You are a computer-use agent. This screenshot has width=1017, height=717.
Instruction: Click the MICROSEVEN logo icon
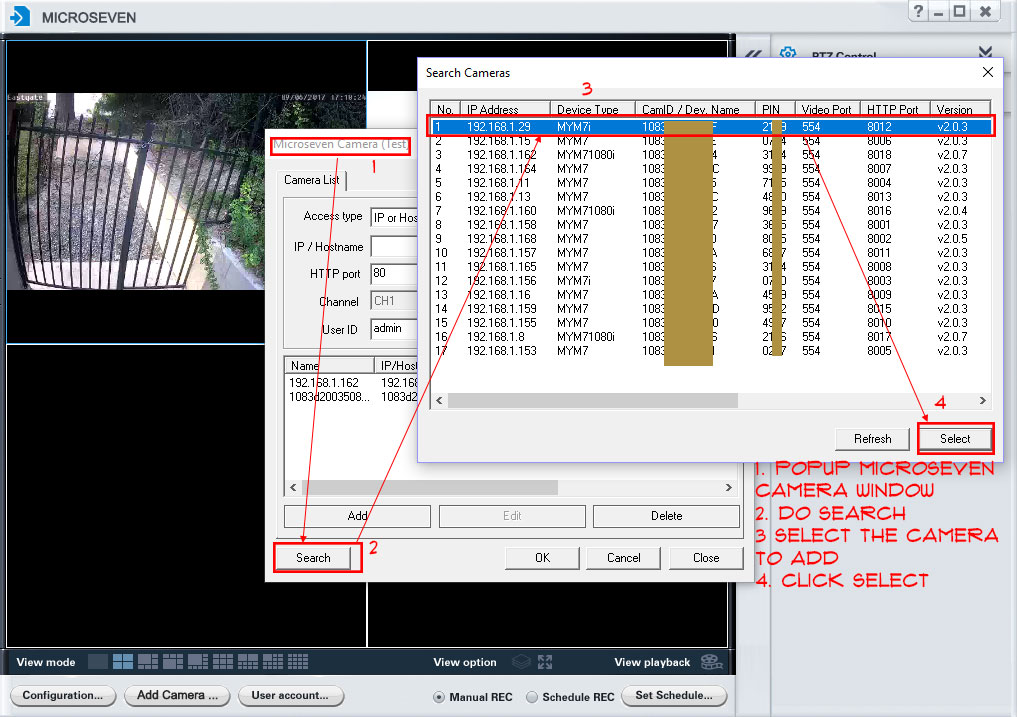20,16
